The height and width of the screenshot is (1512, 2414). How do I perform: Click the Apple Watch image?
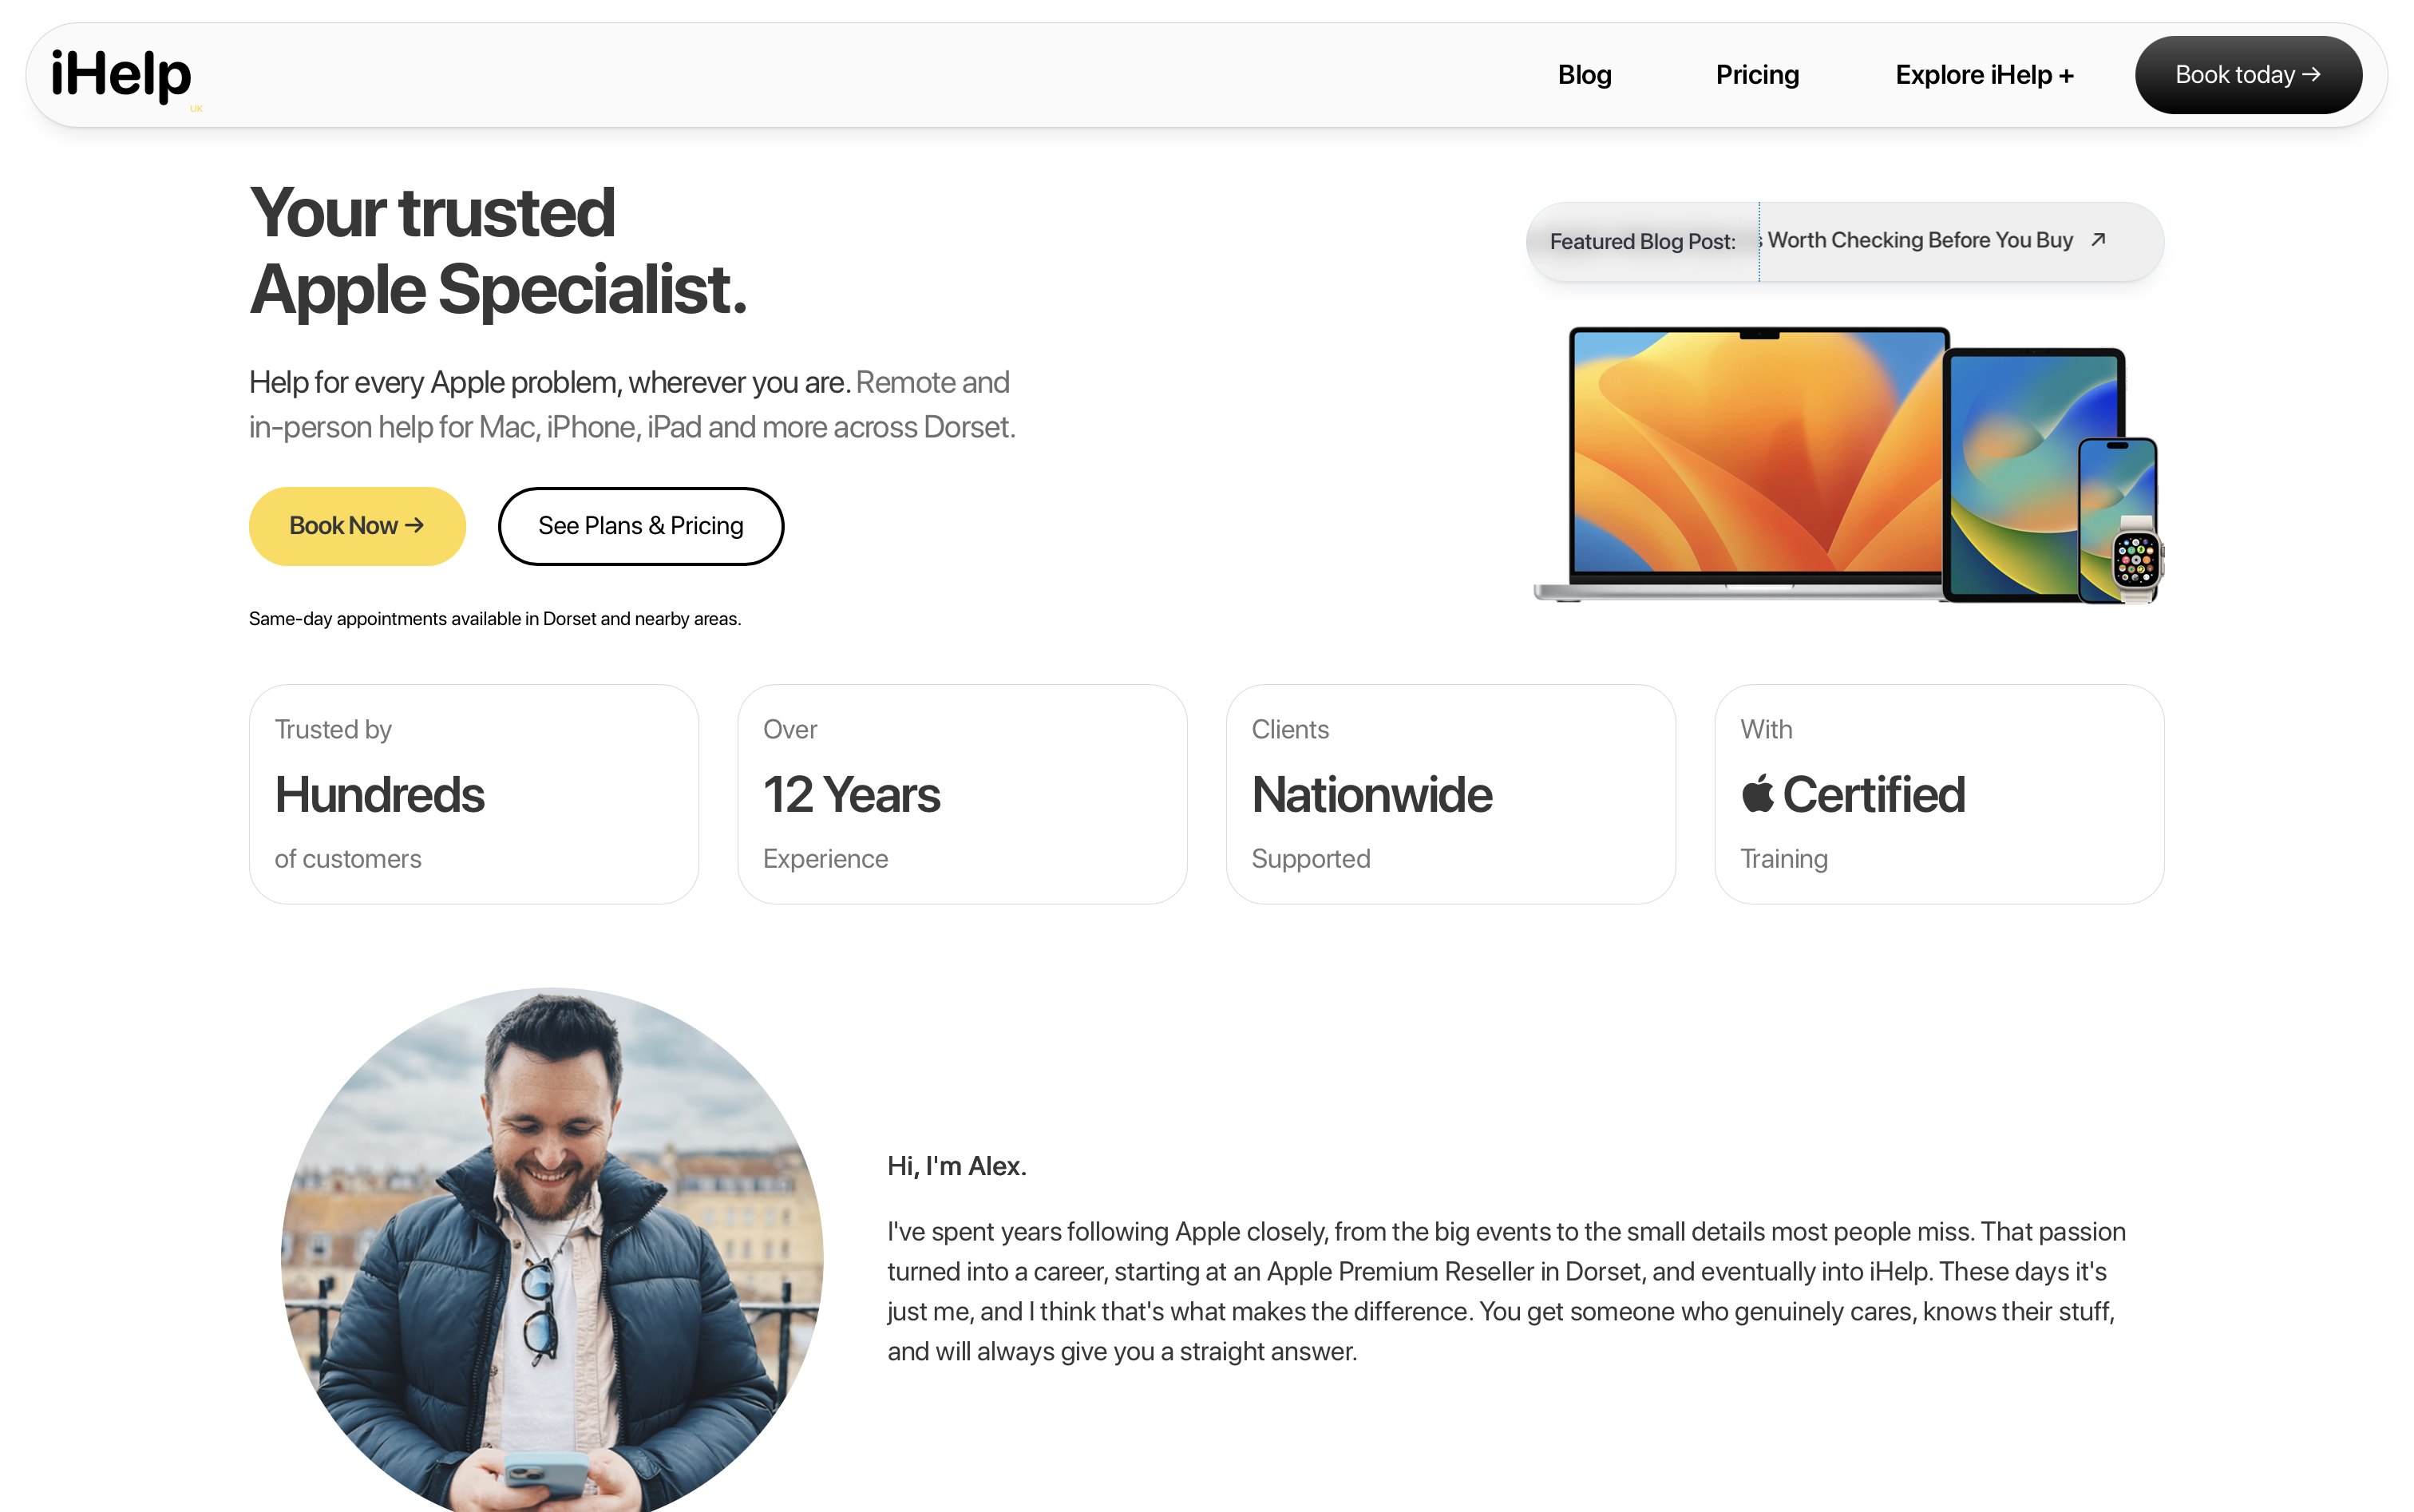2137,558
